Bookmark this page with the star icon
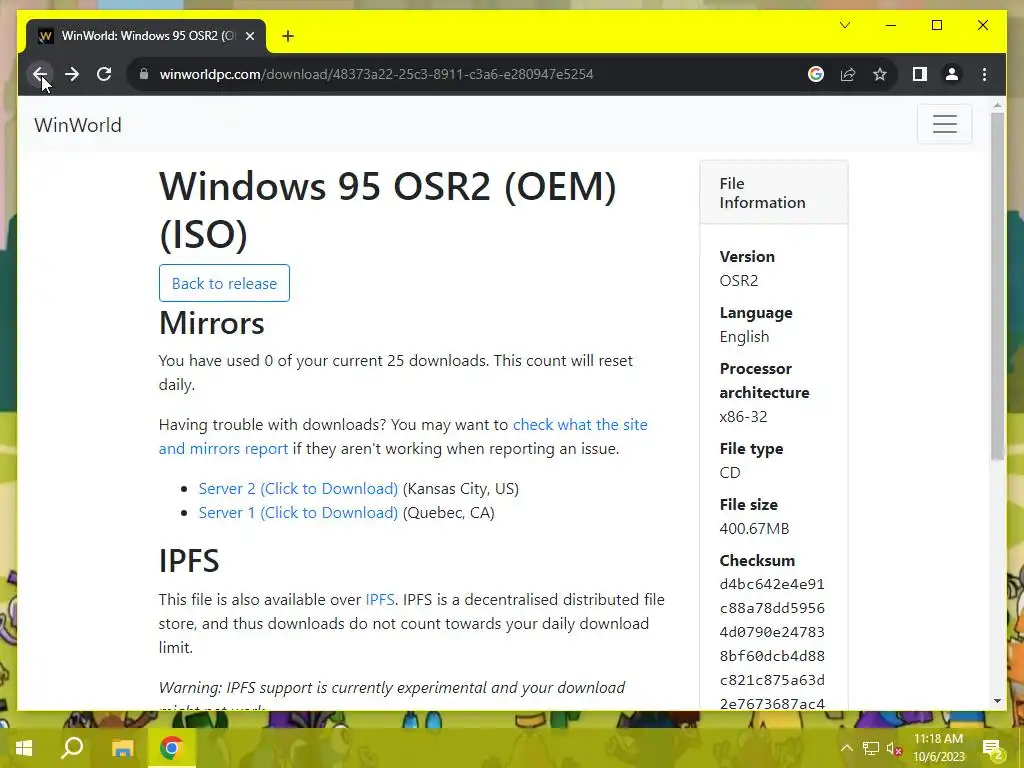Image resolution: width=1024 pixels, height=768 pixels. click(x=880, y=74)
